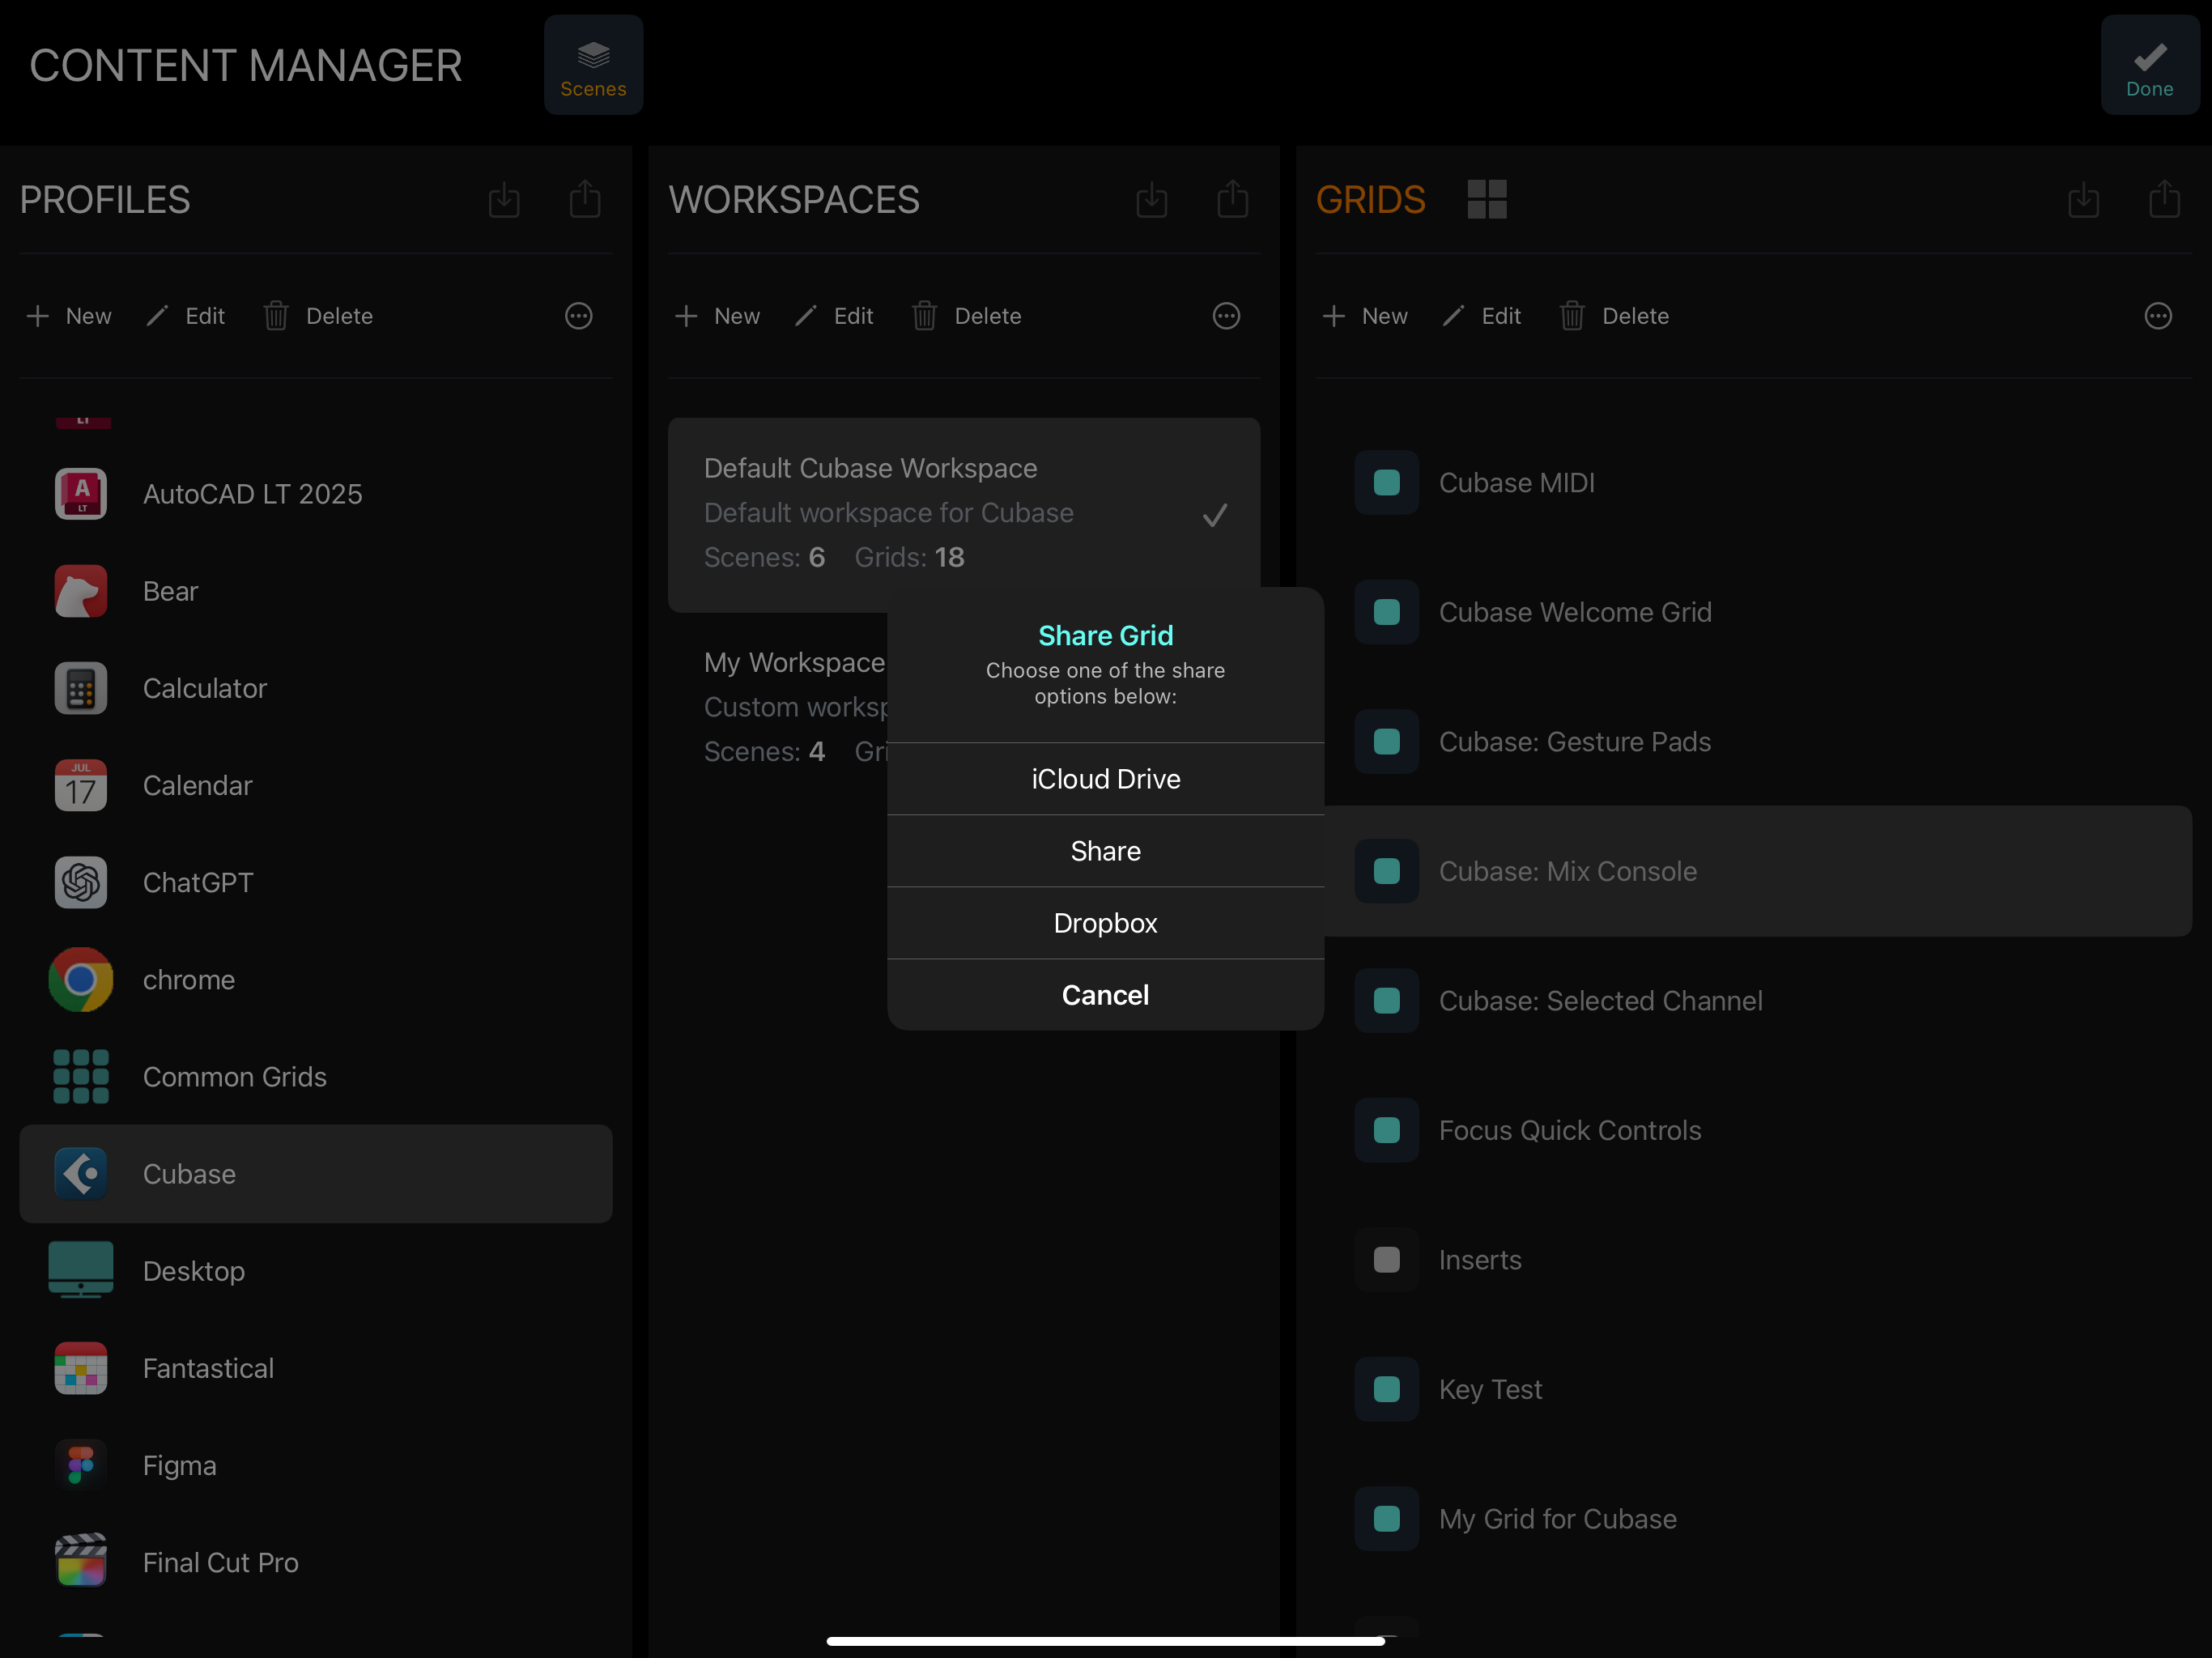This screenshot has width=2212, height=1658.
Task: Click New in the Workspaces panel
Action: [x=718, y=316]
